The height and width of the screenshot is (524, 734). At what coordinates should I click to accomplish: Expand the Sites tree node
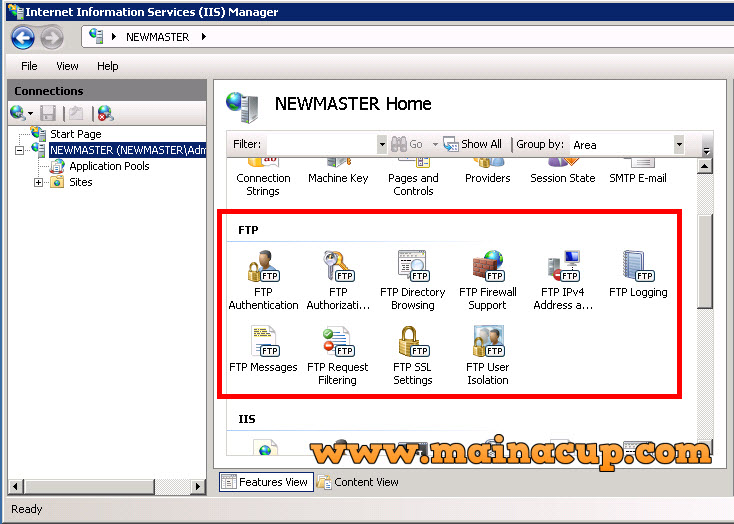[x=38, y=182]
